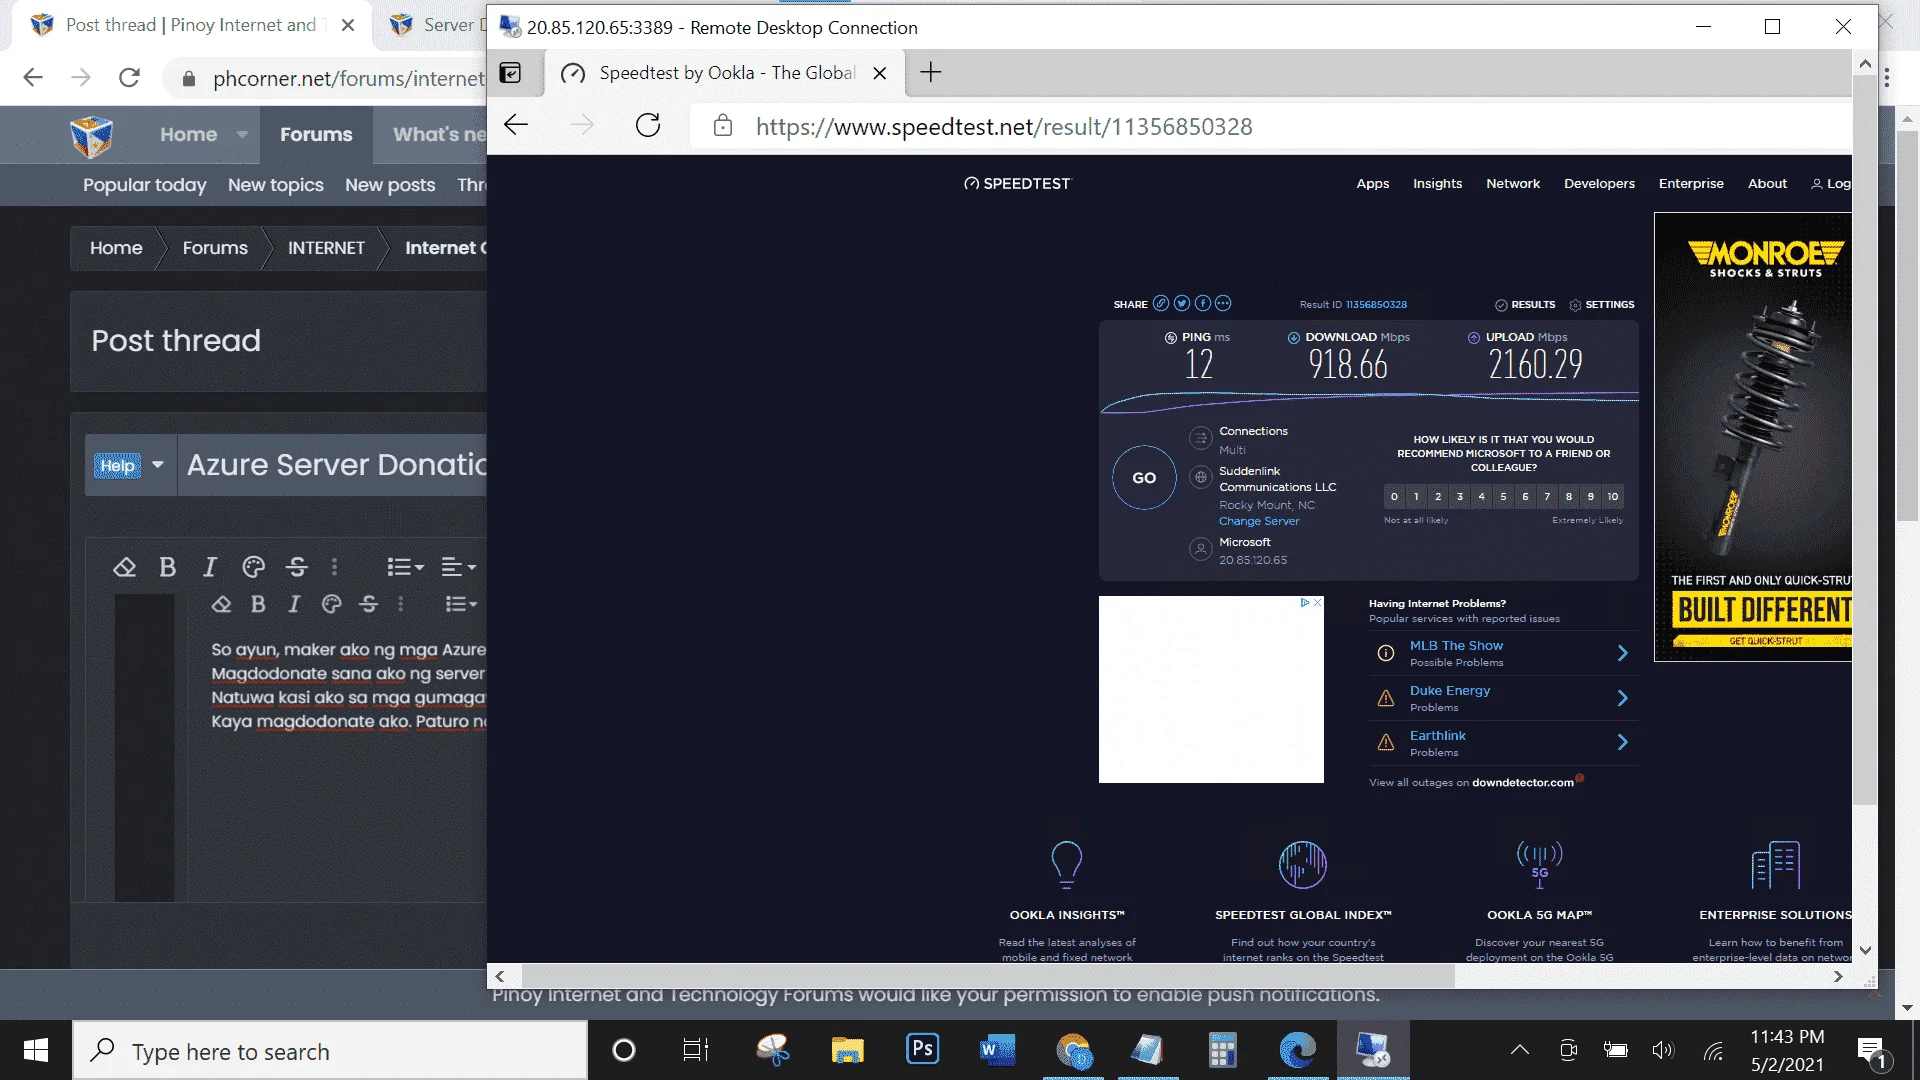Reload the Speedtest page in remote browser
The image size is (1920, 1080).
[x=648, y=126]
